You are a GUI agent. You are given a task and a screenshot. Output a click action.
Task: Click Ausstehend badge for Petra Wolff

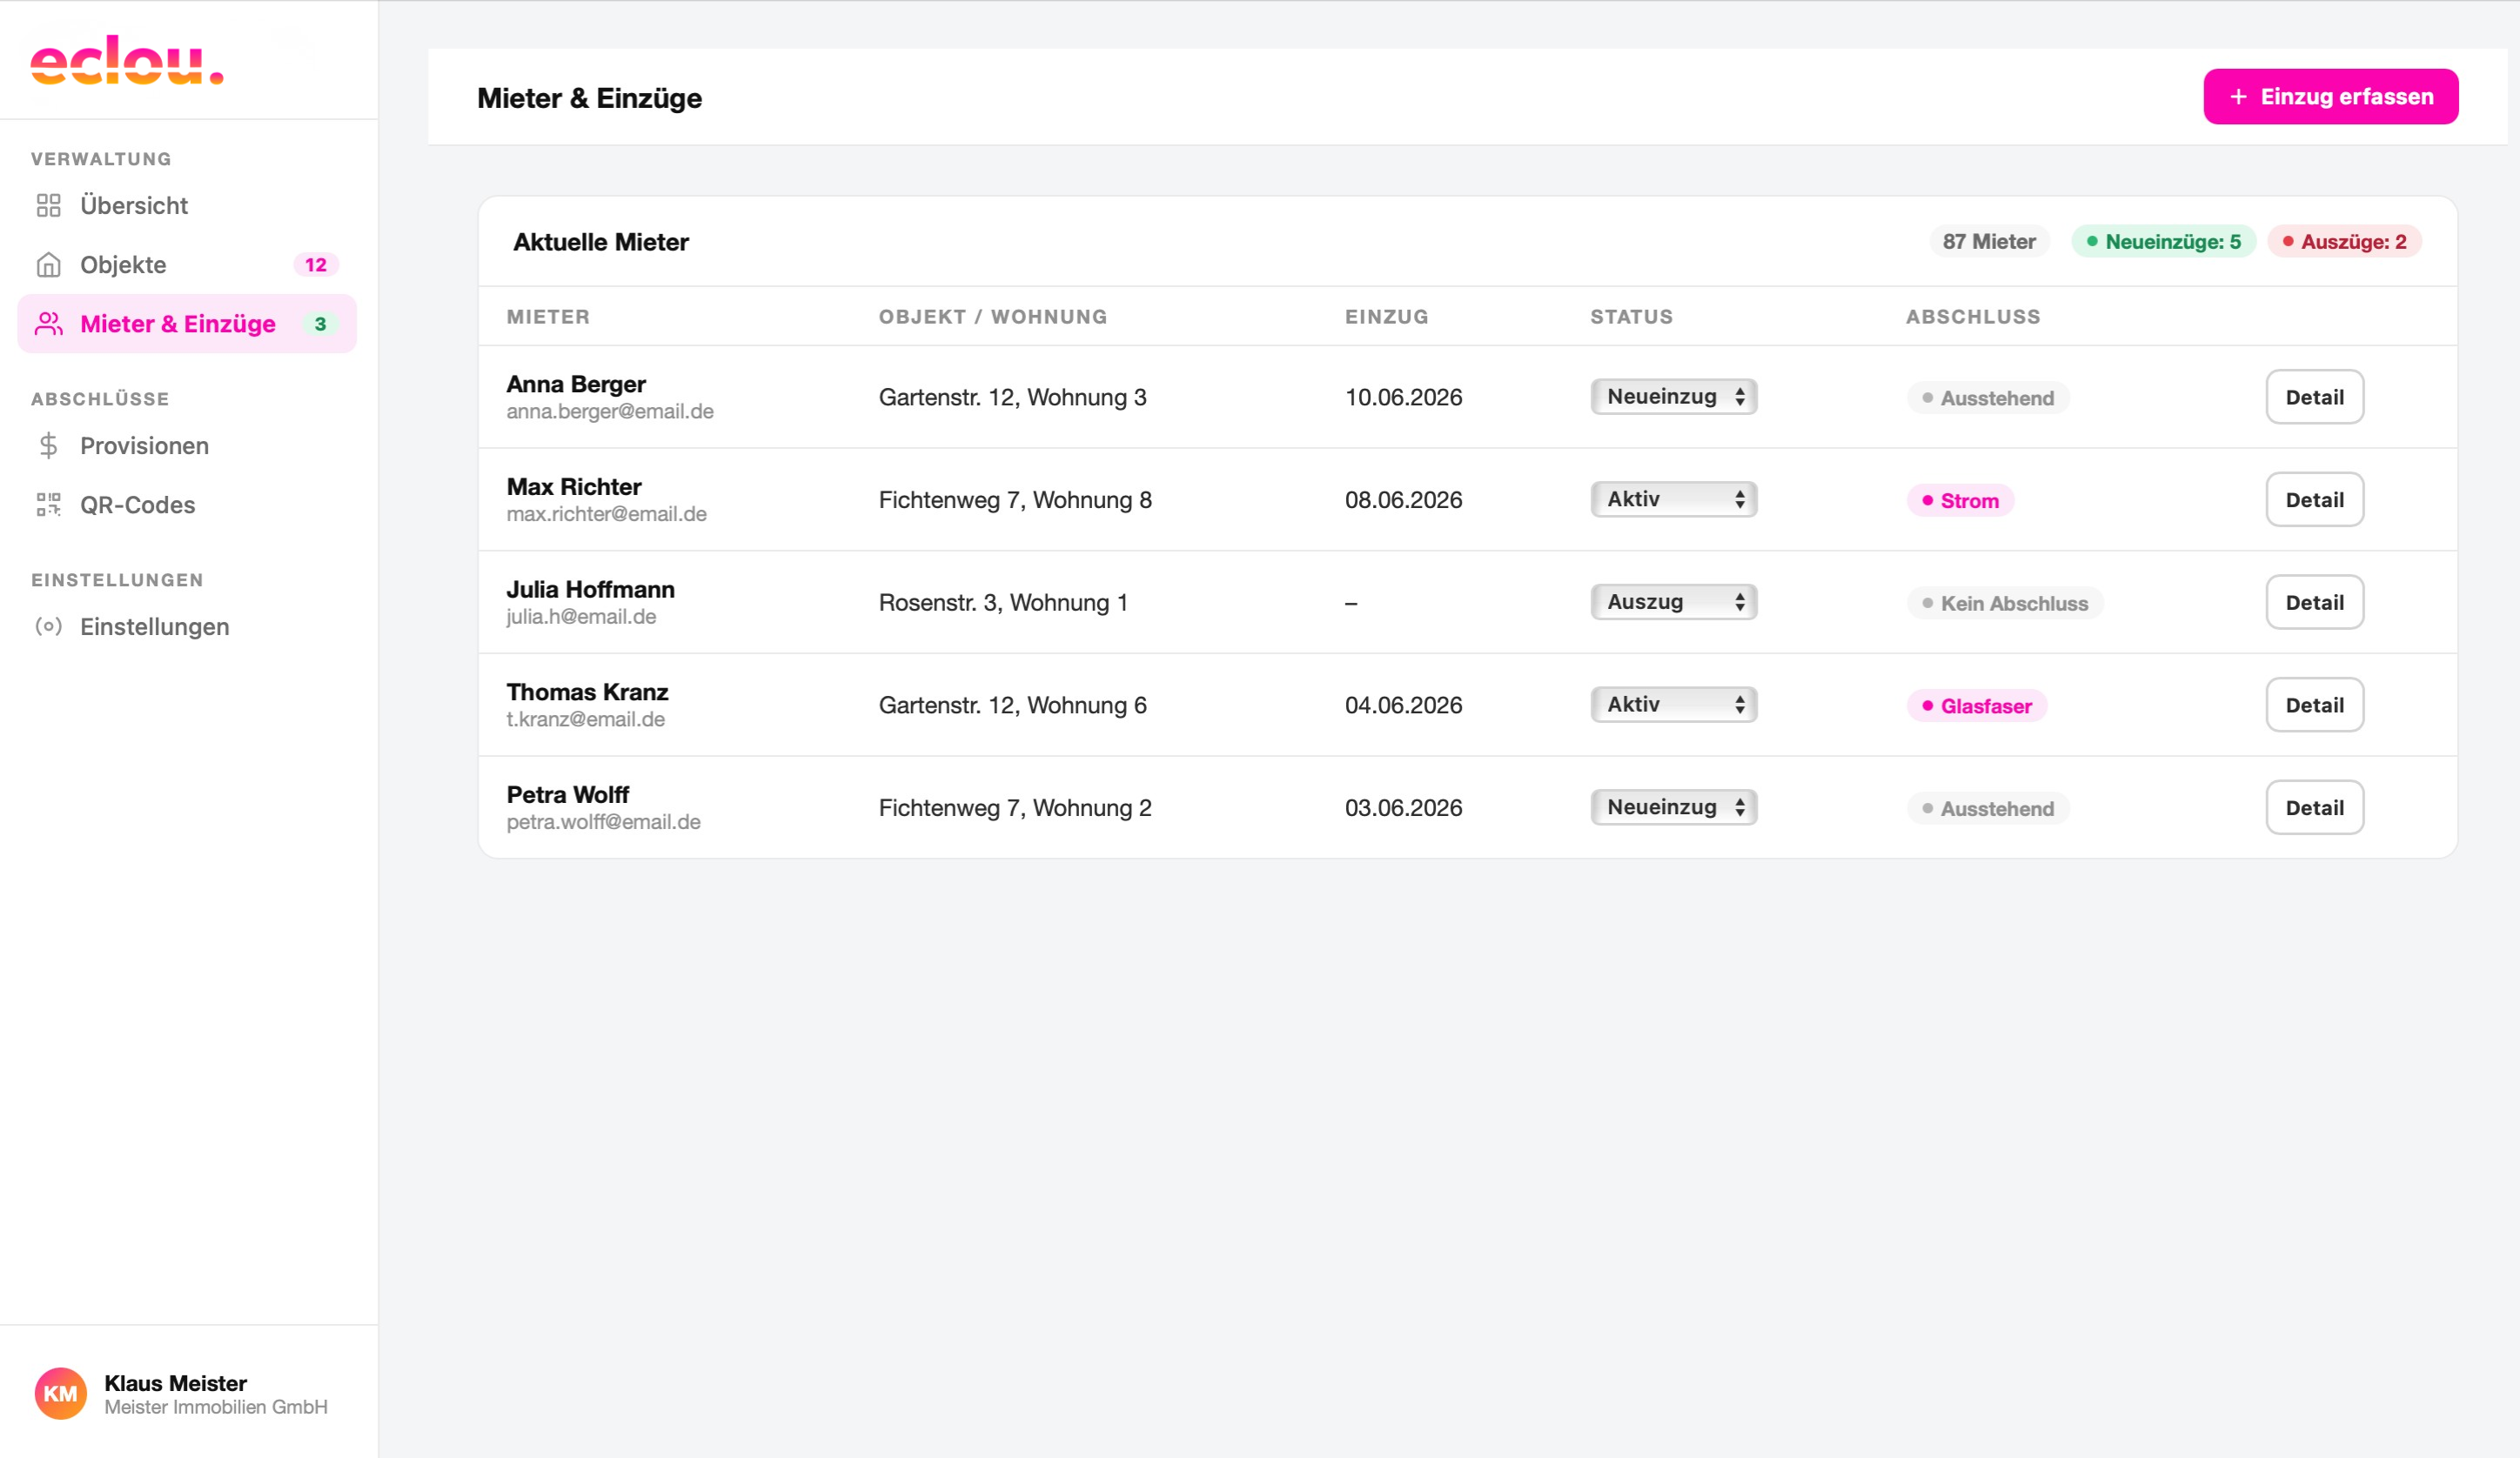[1988, 808]
